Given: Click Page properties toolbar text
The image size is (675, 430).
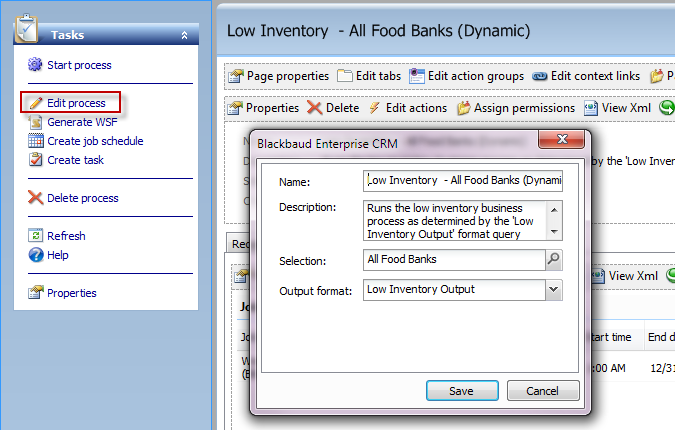Looking at the screenshot, I should coord(288,76).
